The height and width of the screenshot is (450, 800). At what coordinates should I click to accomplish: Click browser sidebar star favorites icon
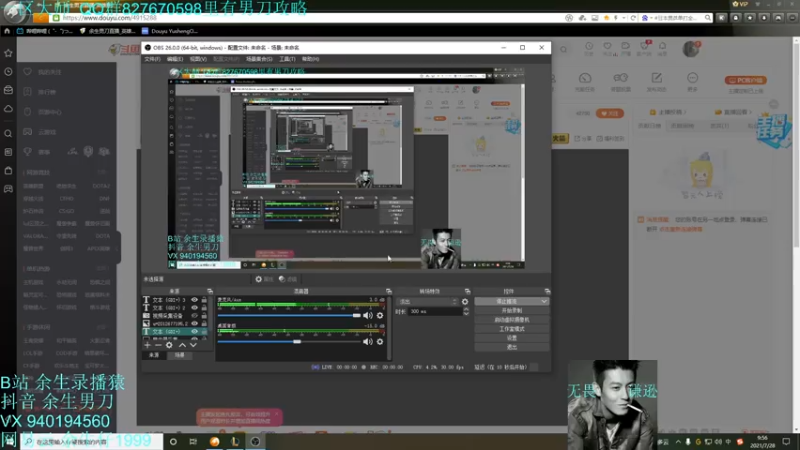(8, 53)
